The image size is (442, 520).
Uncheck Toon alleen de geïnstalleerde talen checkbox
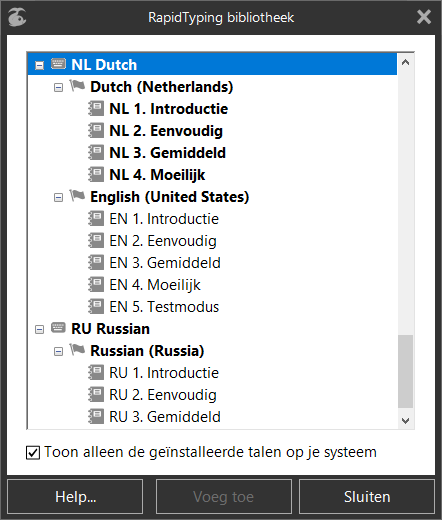(33, 453)
